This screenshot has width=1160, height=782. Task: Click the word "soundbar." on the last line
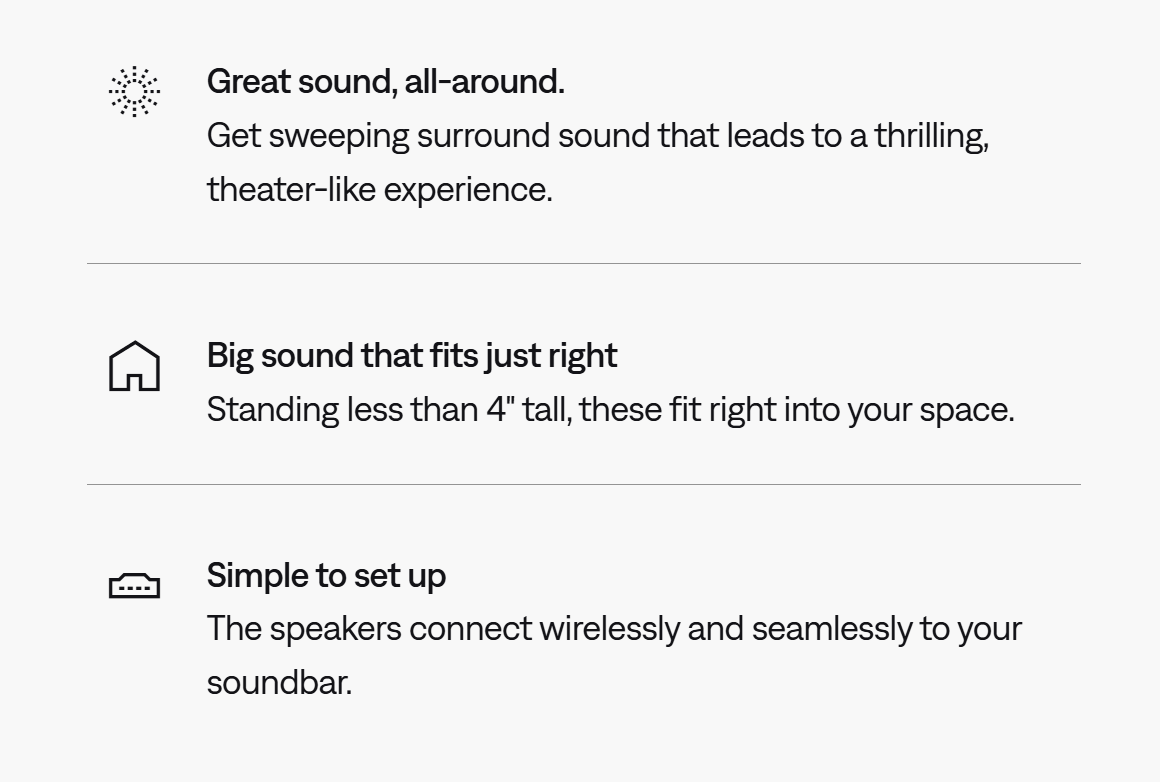pos(279,683)
